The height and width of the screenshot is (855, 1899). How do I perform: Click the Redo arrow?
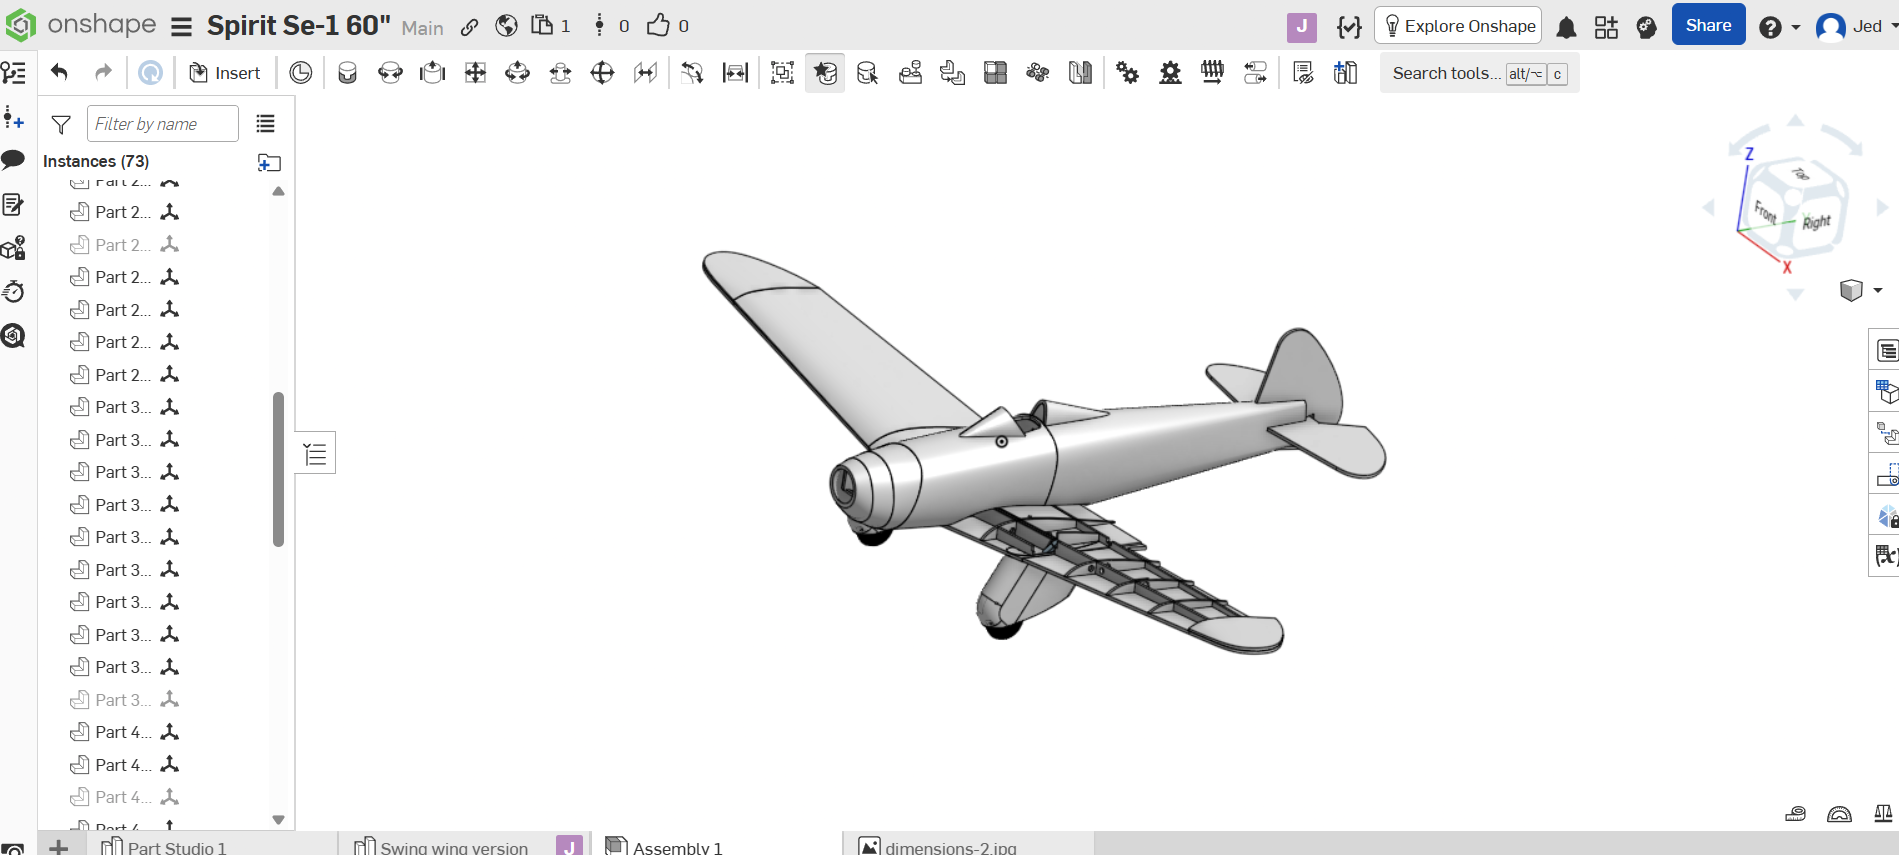pyautogui.click(x=103, y=72)
